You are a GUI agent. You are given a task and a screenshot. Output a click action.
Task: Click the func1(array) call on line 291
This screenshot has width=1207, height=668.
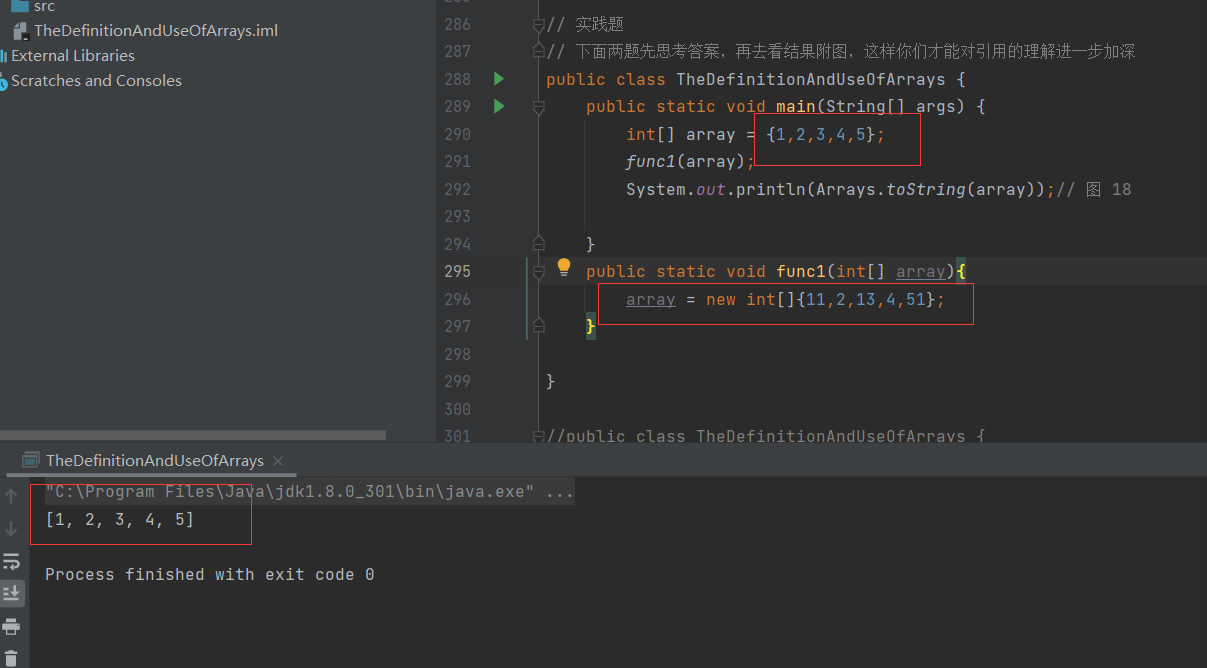click(x=686, y=161)
